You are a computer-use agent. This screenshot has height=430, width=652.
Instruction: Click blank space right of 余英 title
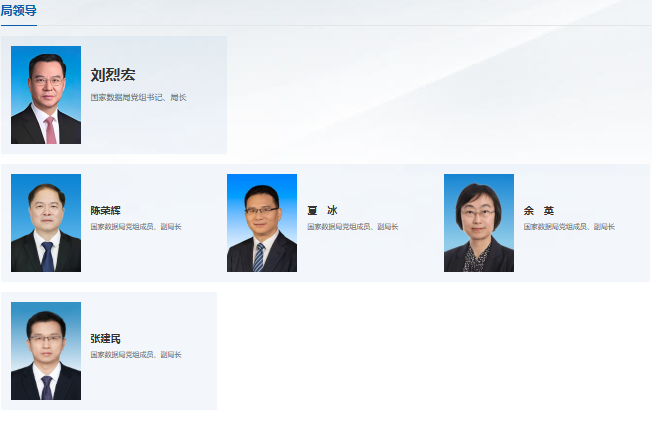click(632, 227)
